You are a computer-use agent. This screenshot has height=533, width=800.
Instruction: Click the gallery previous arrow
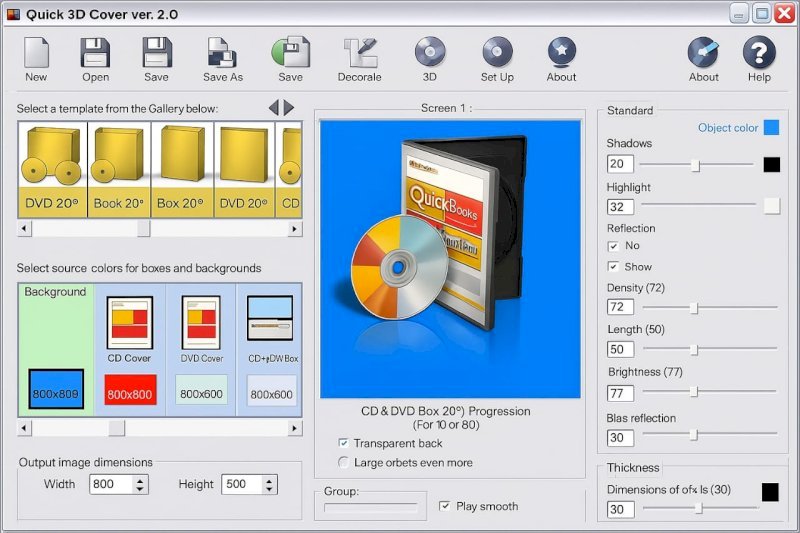pyautogui.click(x=273, y=107)
